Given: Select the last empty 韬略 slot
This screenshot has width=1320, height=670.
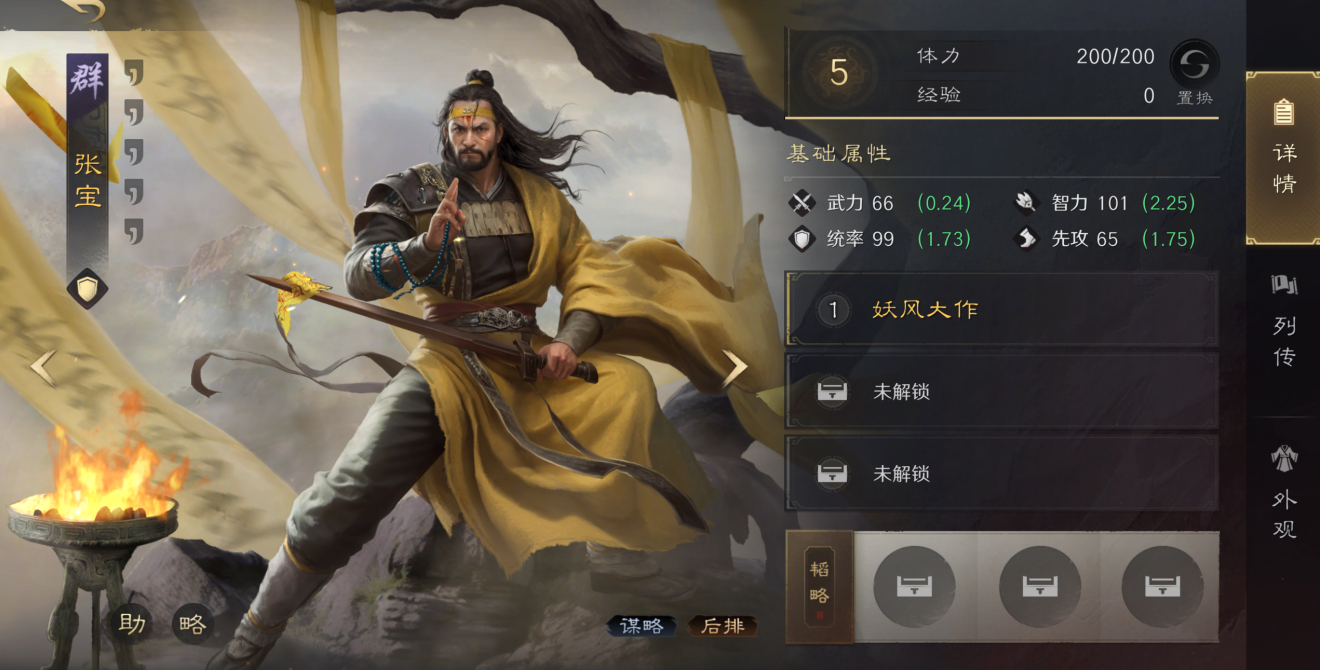Looking at the screenshot, I should pyautogui.click(x=1162, y=586).
